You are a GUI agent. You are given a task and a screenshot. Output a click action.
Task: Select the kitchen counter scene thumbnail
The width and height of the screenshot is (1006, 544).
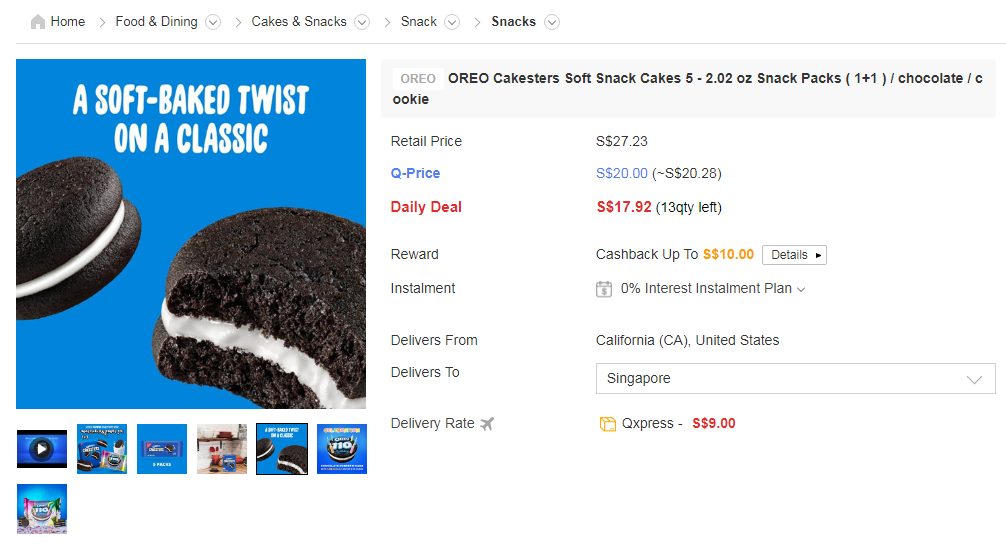coord(222,449)
